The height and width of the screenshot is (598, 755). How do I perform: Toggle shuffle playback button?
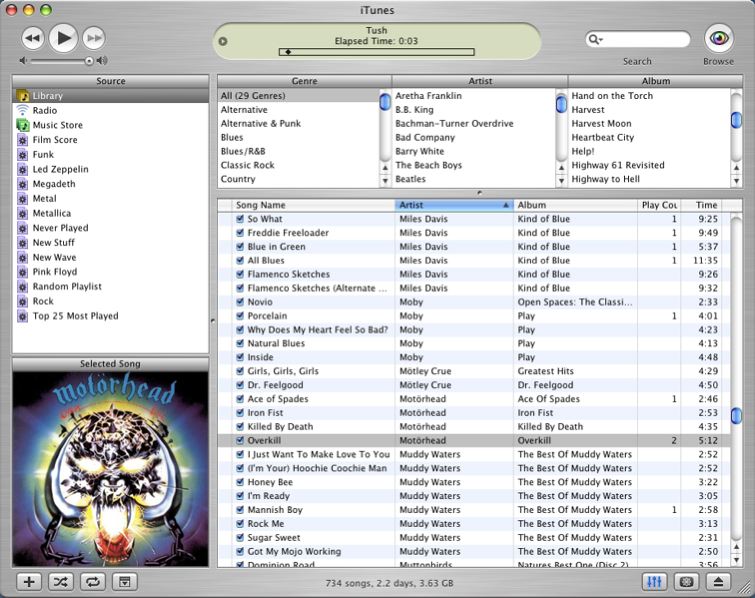[61, 581]
